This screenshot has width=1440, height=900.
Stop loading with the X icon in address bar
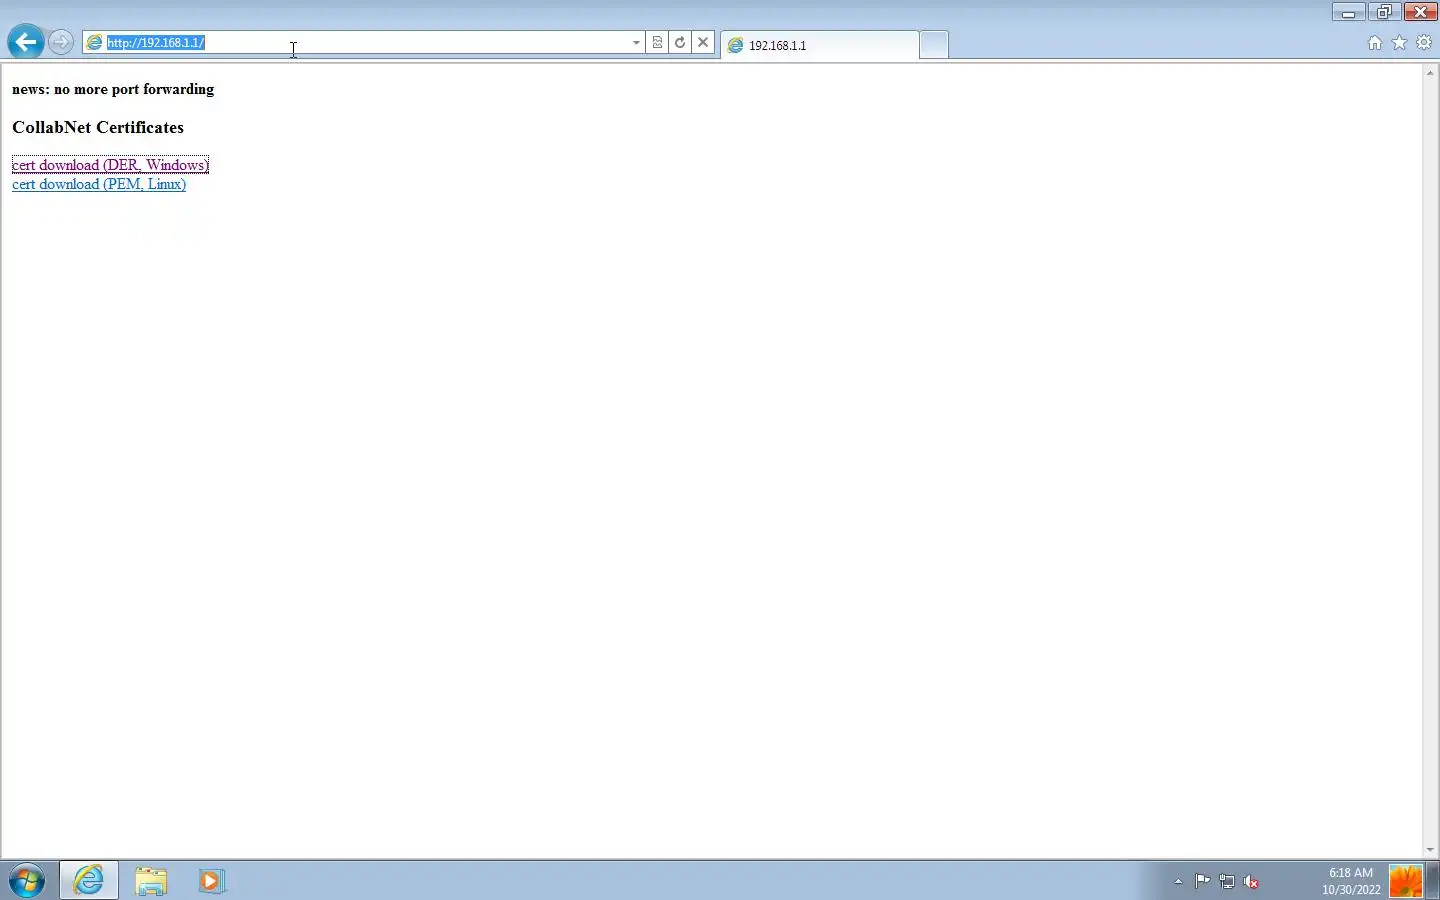(703, 43)
